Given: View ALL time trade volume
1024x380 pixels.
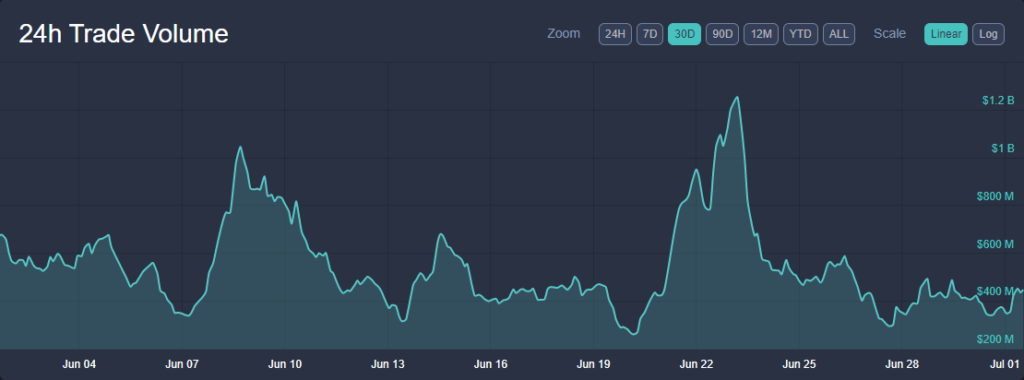Looking at the screenshot, I should [x=839, y=34].
